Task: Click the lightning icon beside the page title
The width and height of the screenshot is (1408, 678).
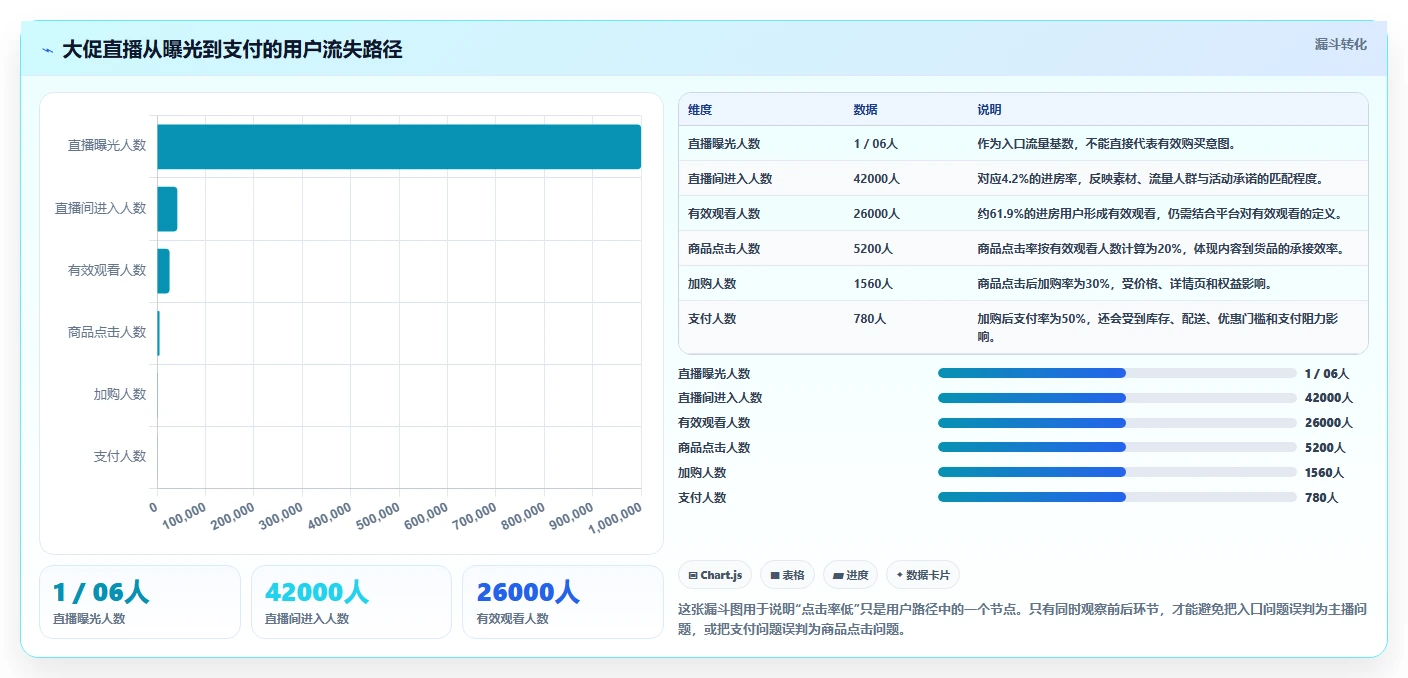Action: pyautogui.click(x=48, y=50)
